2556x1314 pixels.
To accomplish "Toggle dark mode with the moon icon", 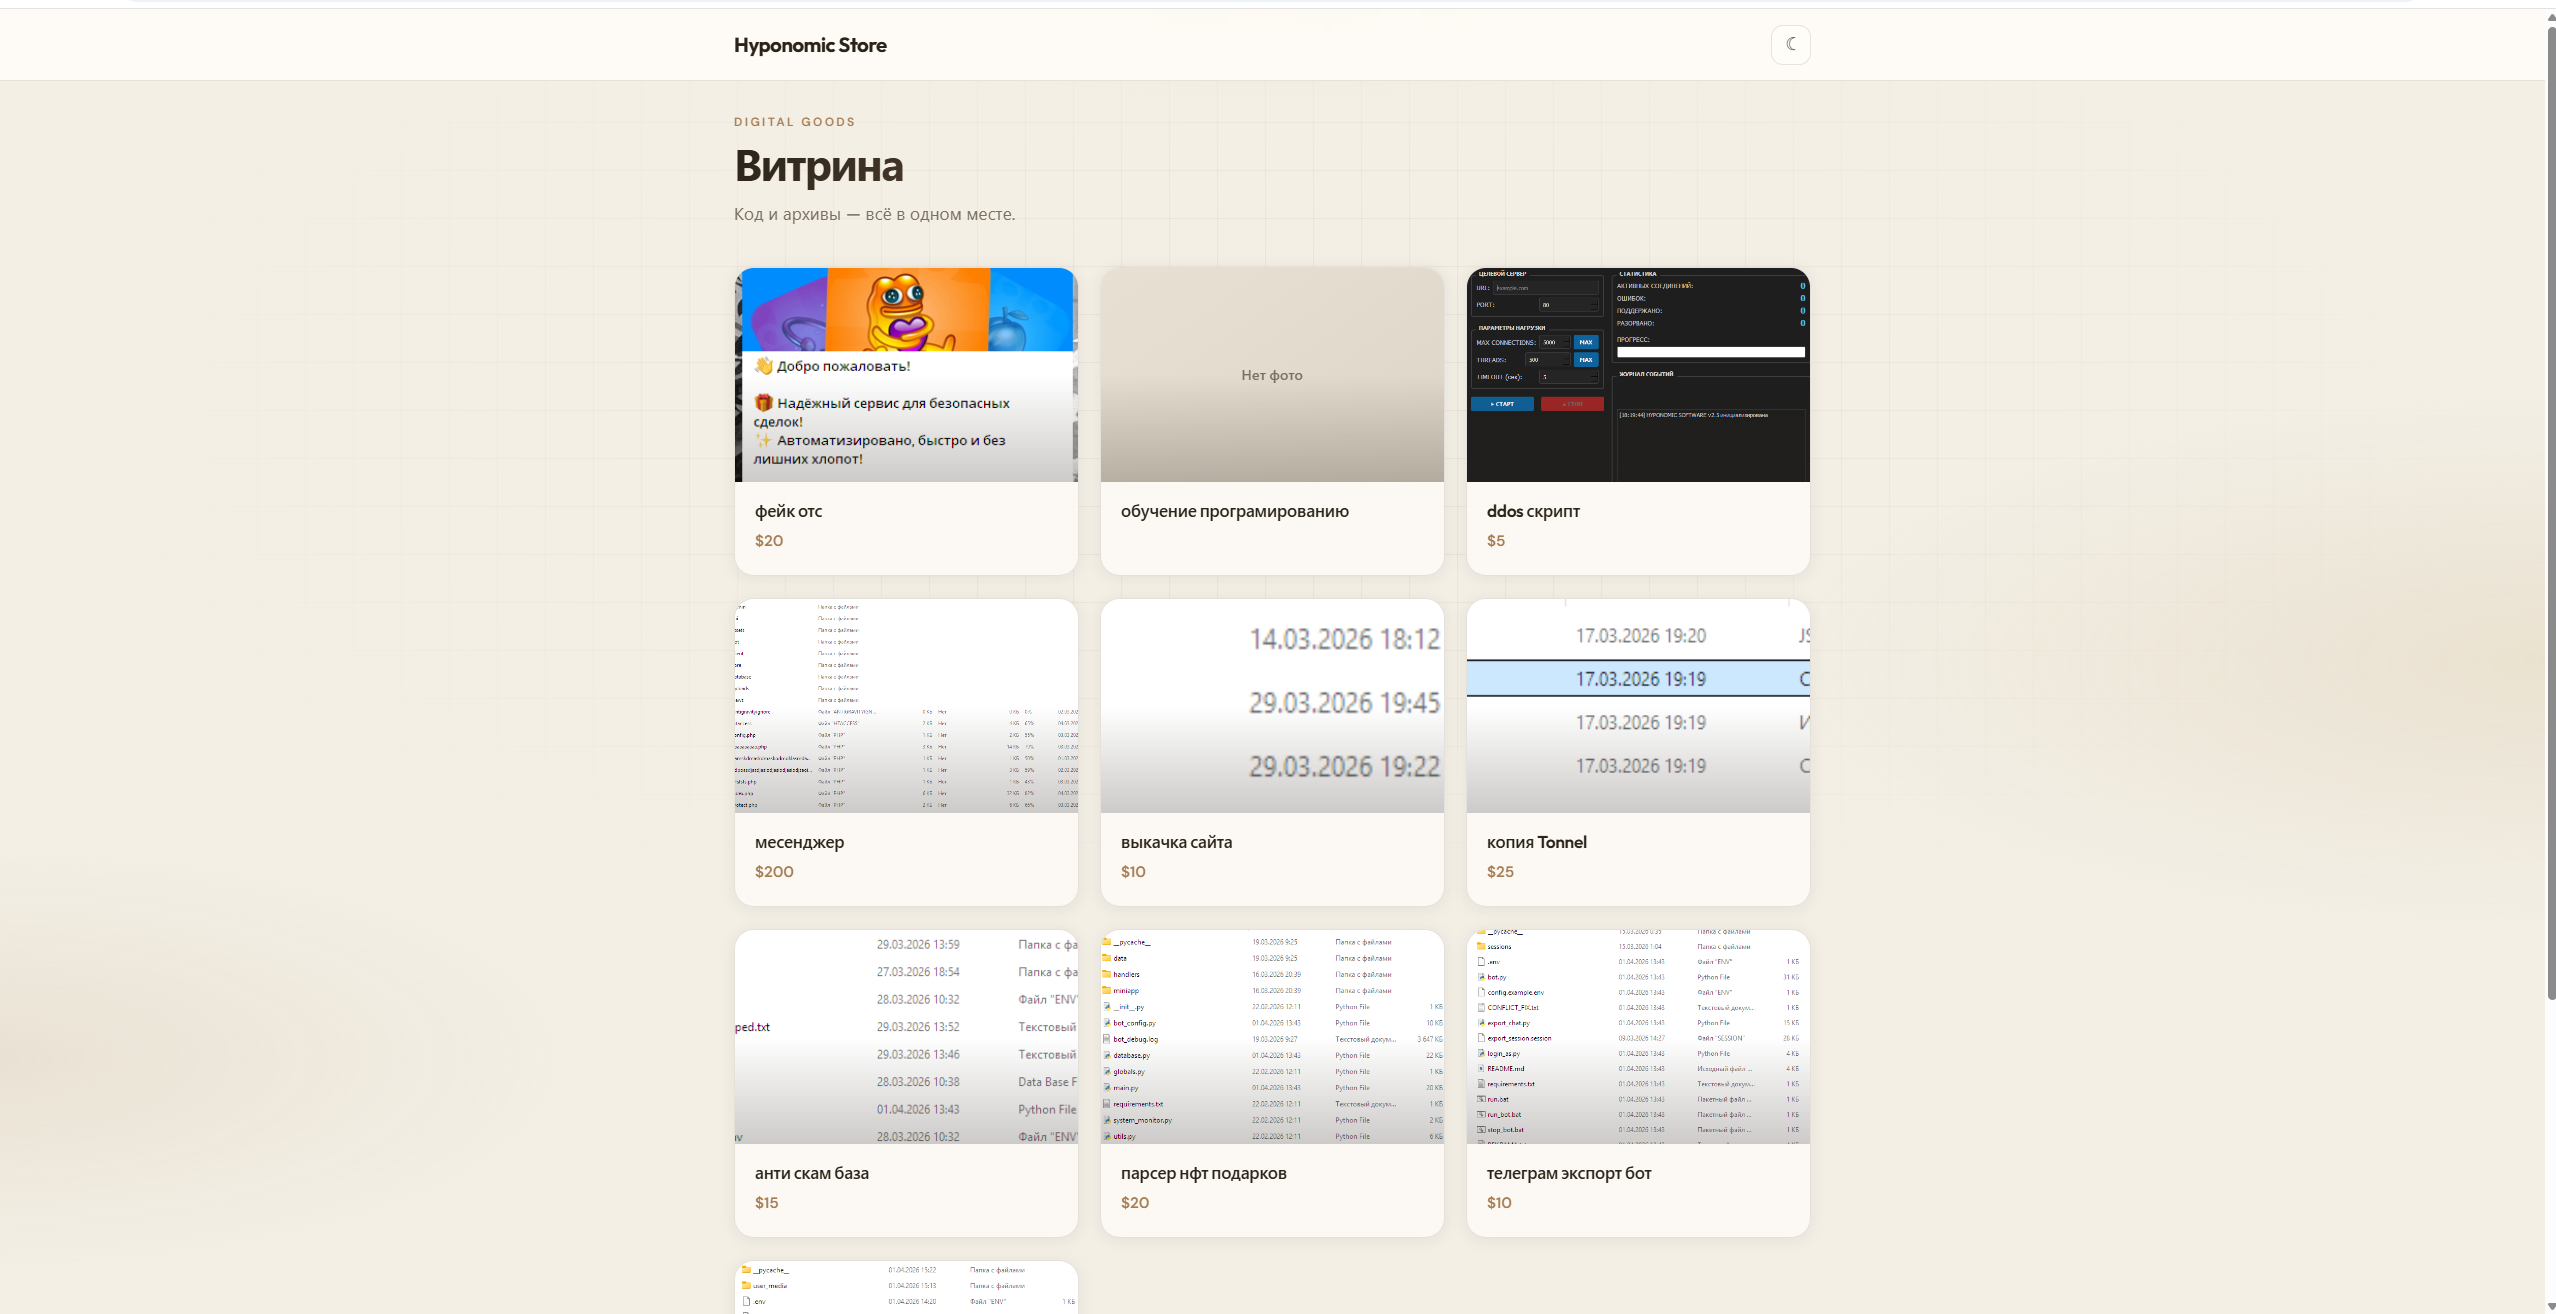I will 1790,45.
